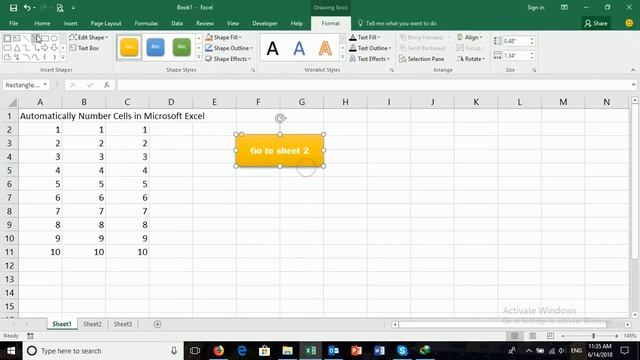
Task: Choose the black A WordArt style
Action: coord(273,48)
